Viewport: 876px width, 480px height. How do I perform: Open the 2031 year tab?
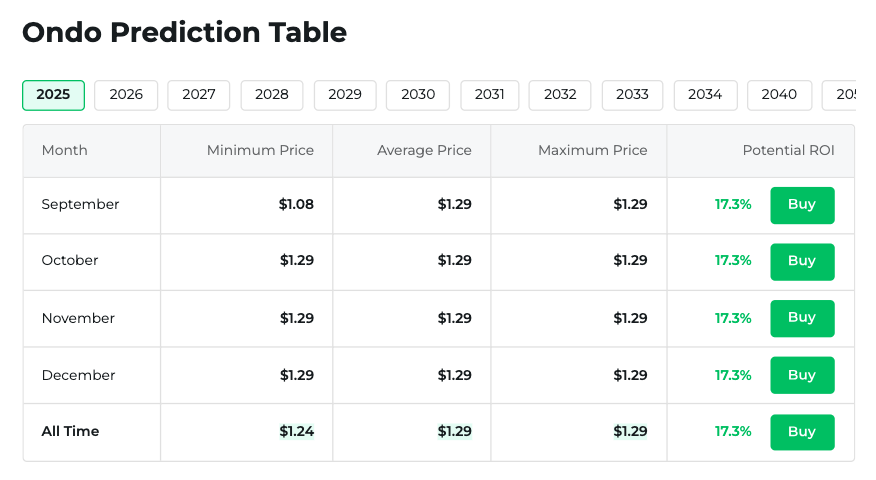point(490,95)
